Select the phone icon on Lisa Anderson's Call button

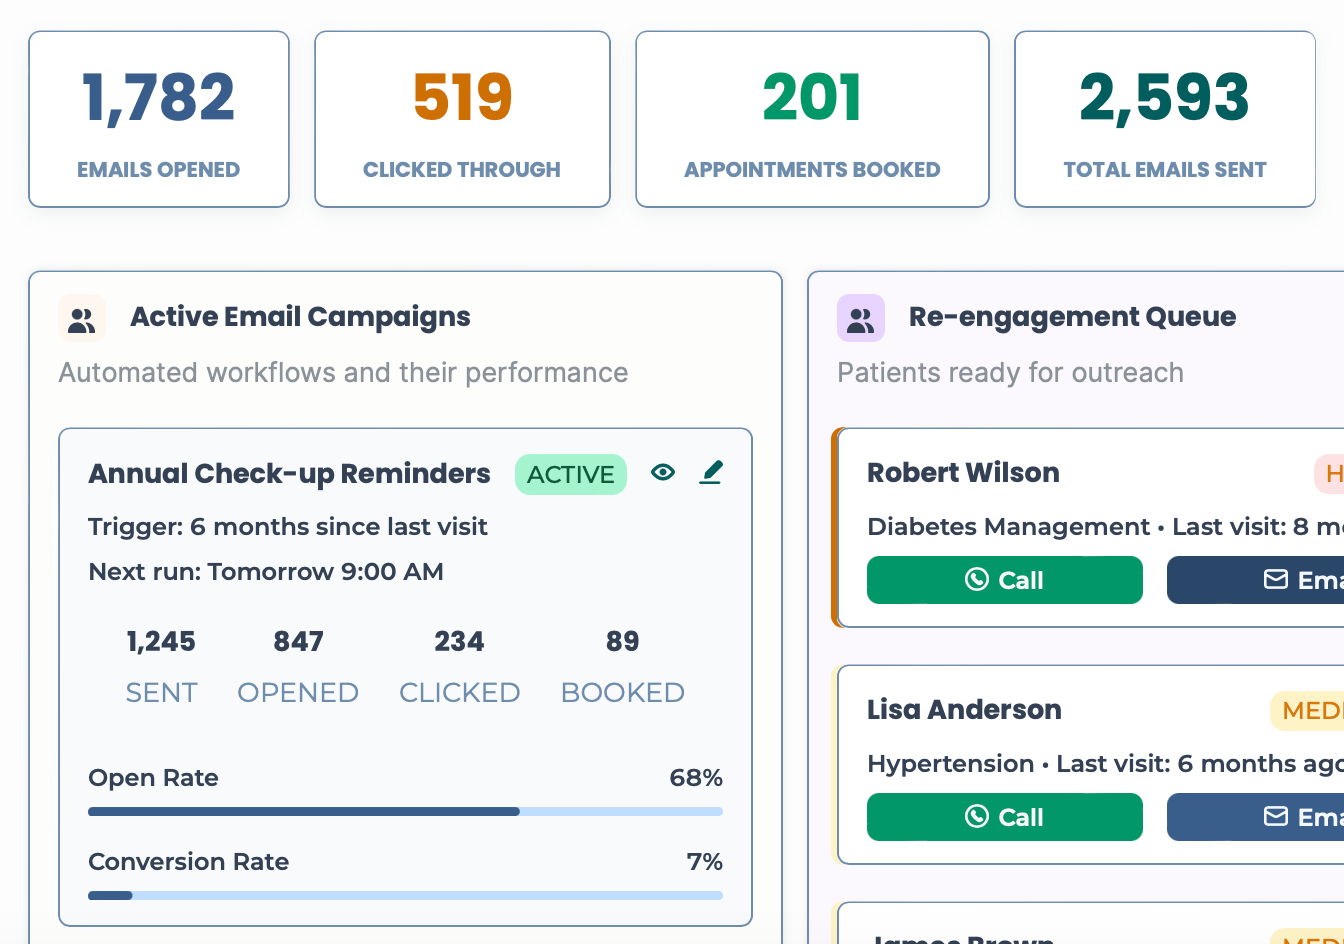pyautogui.click(x=978, y=817)
